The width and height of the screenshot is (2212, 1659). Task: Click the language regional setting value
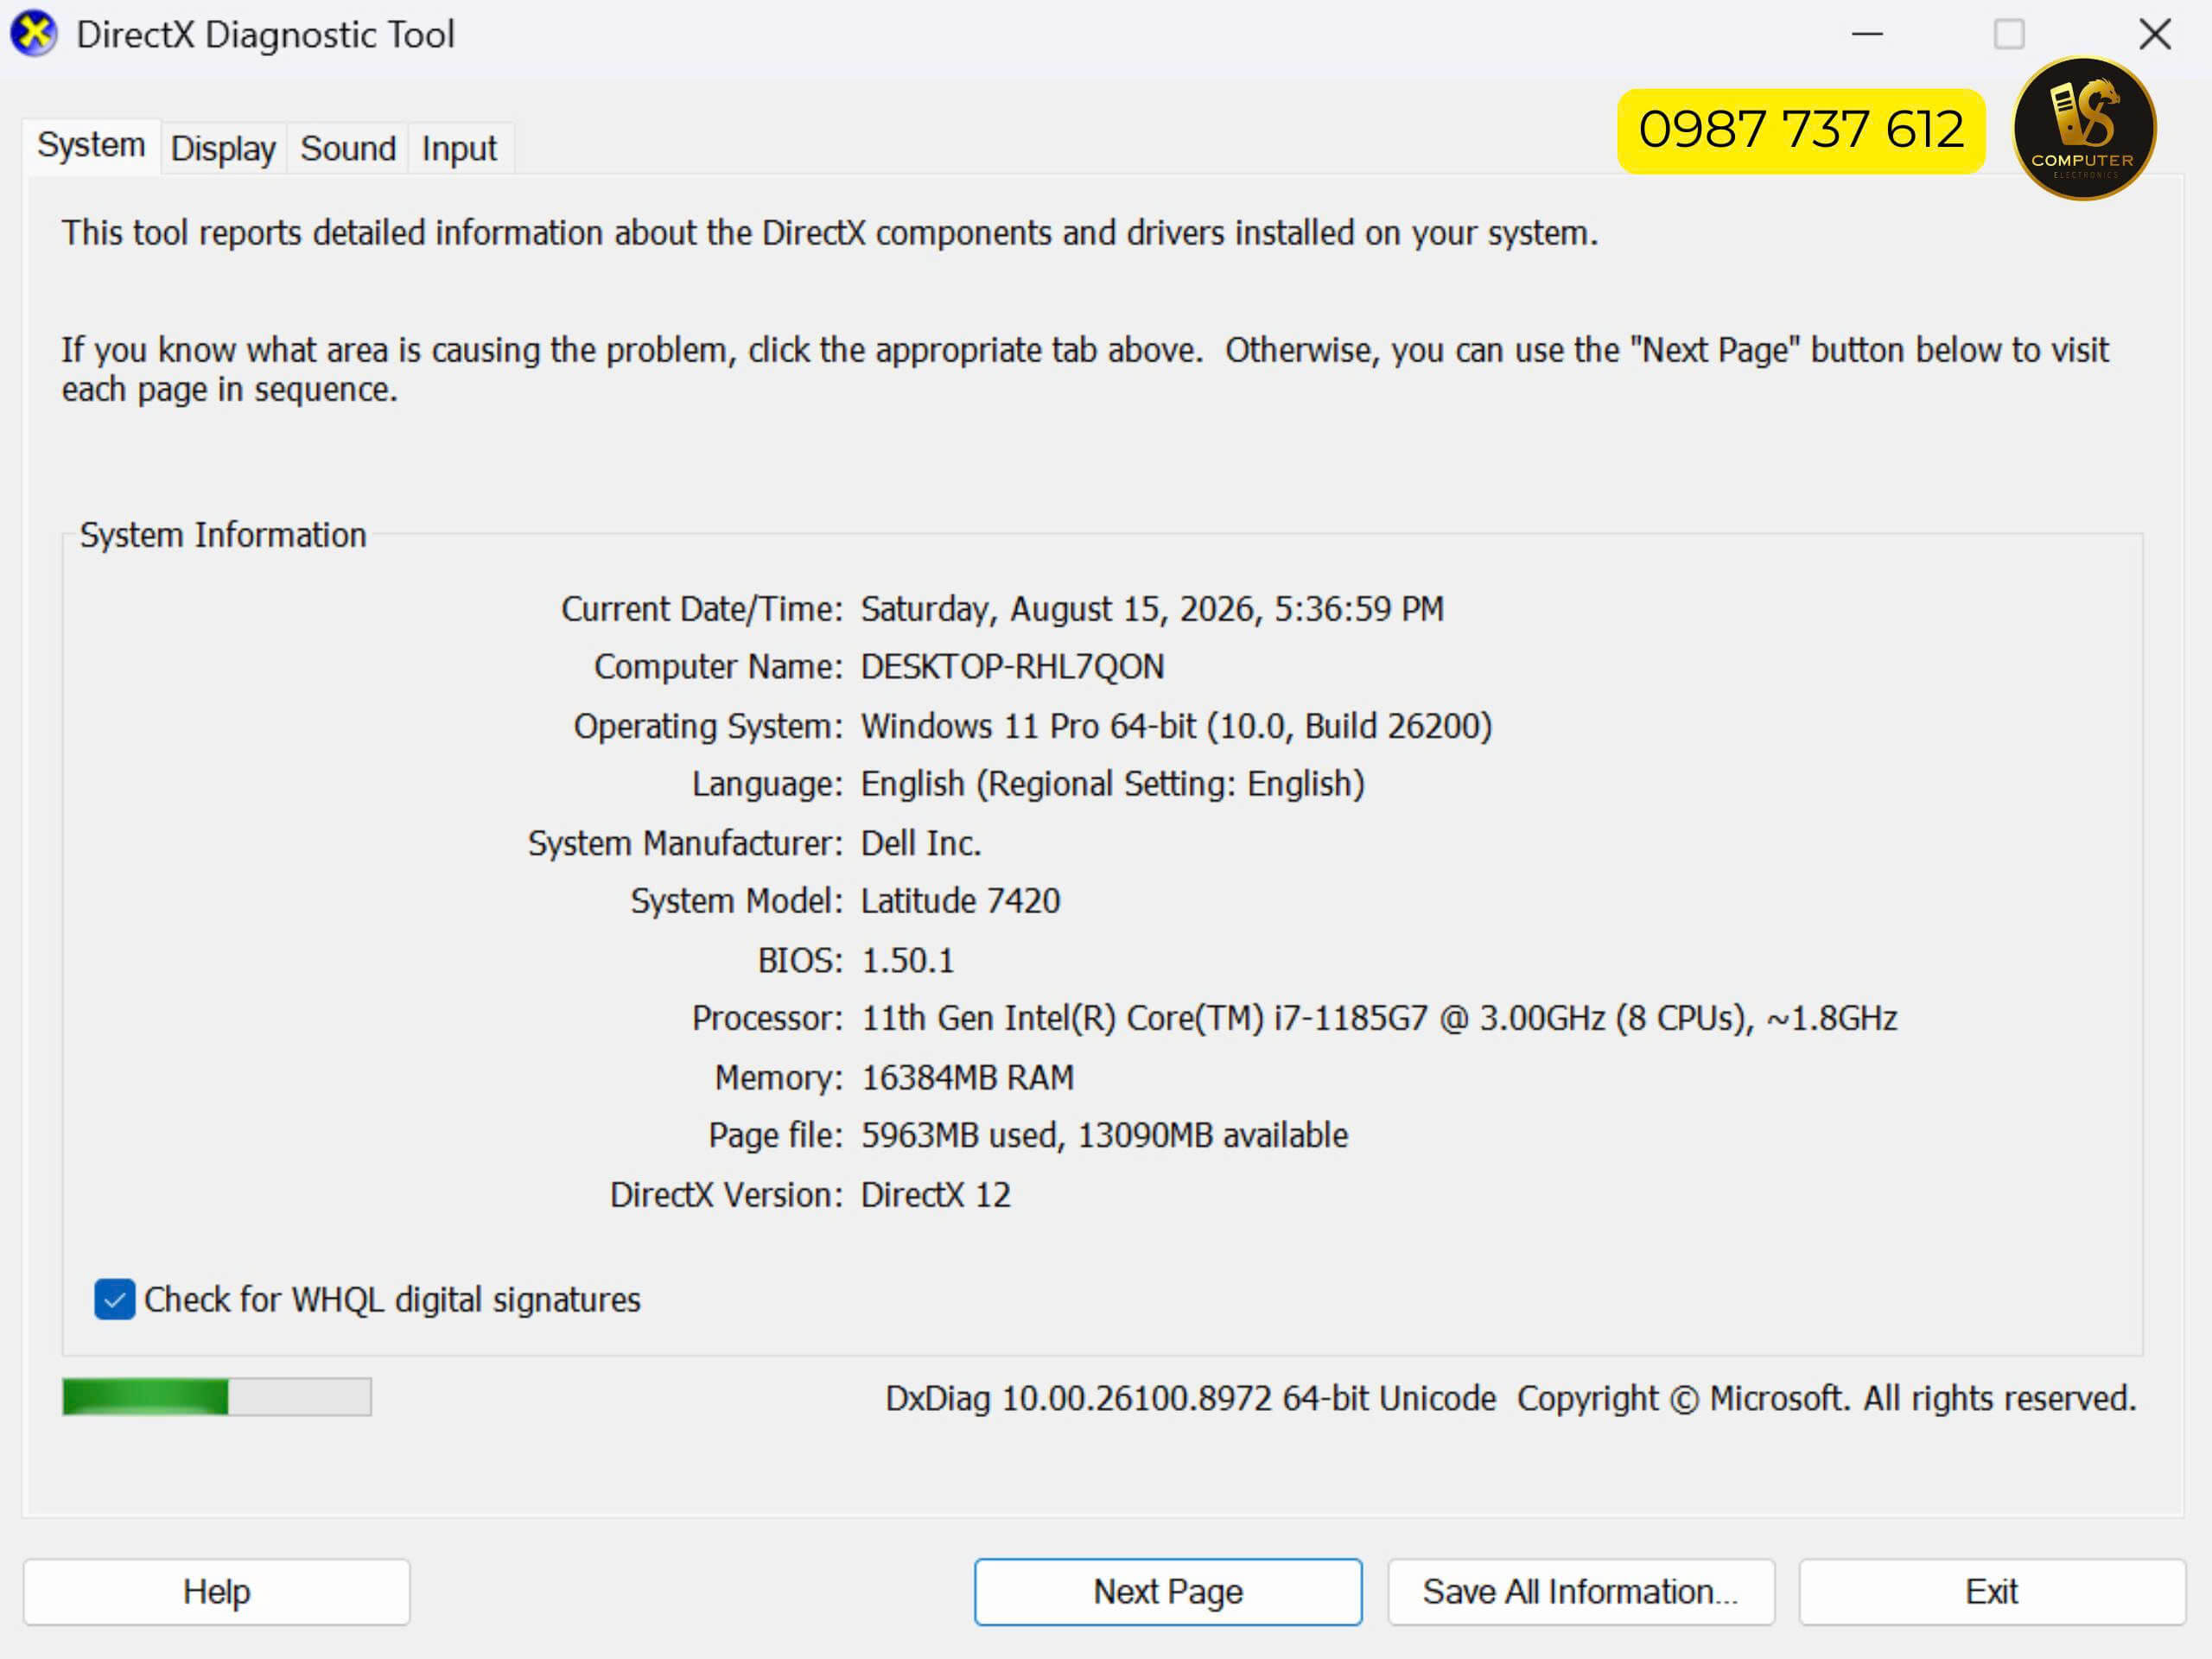(x=1112, y=784)
